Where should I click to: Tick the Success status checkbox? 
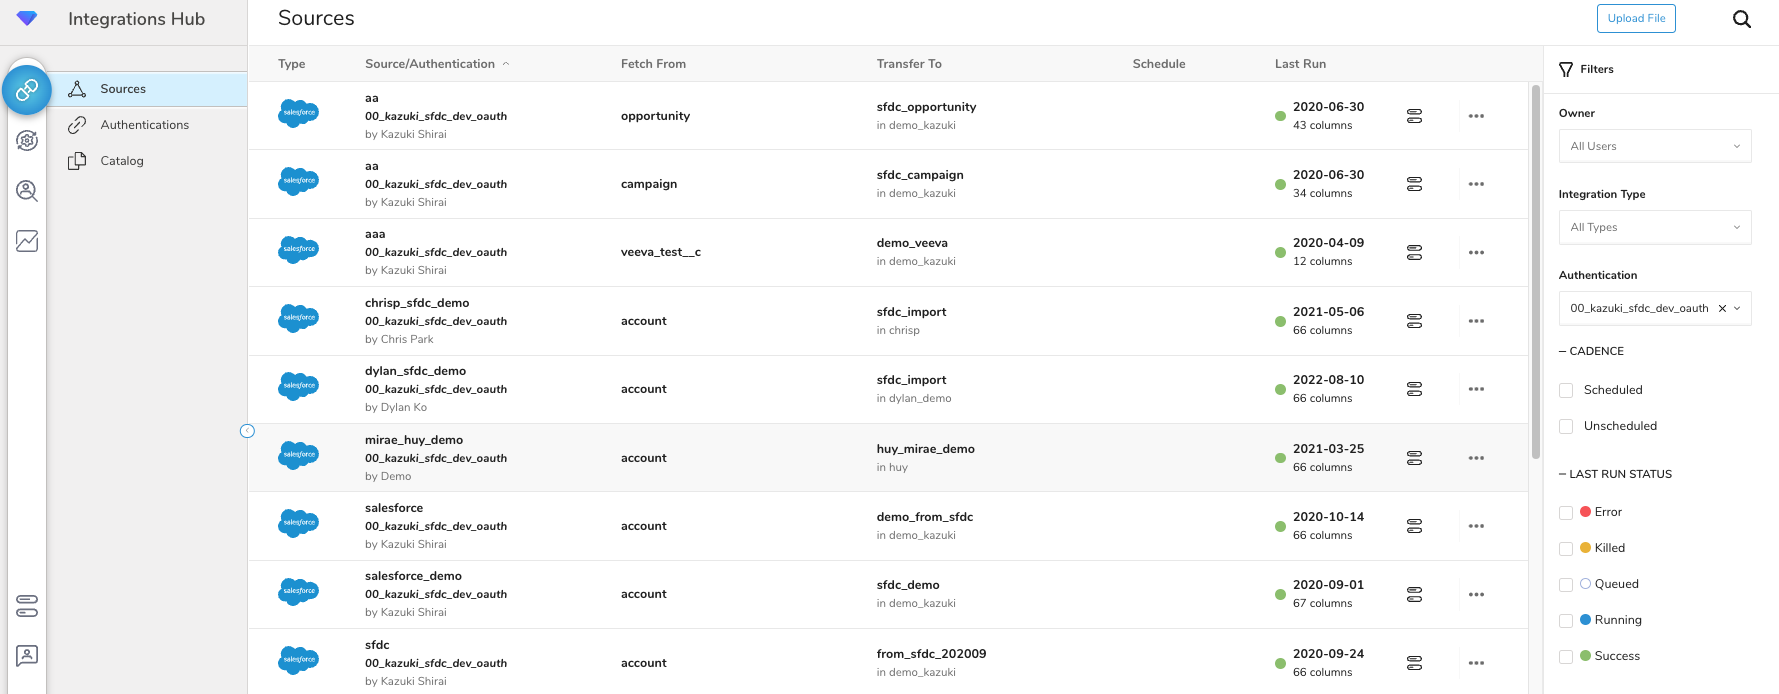1566,656
